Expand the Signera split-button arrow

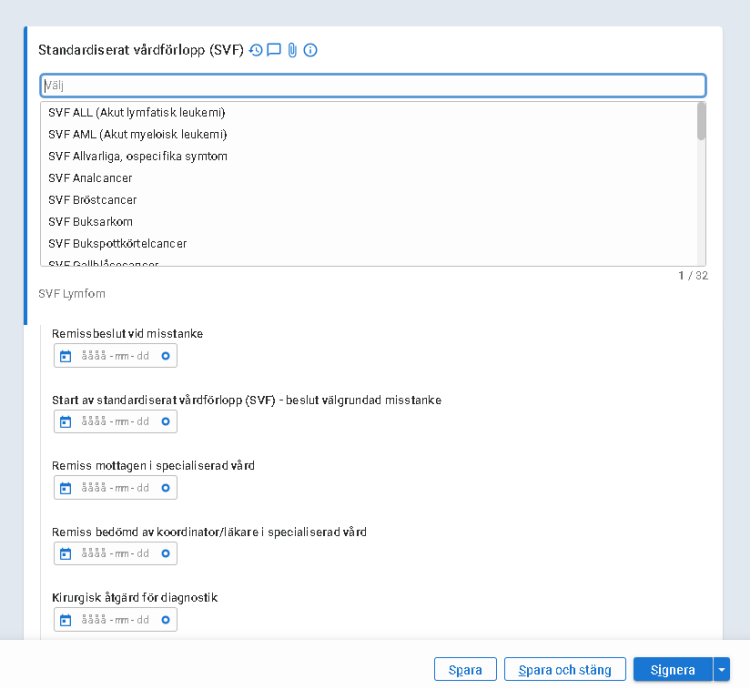tap(721, 670)
